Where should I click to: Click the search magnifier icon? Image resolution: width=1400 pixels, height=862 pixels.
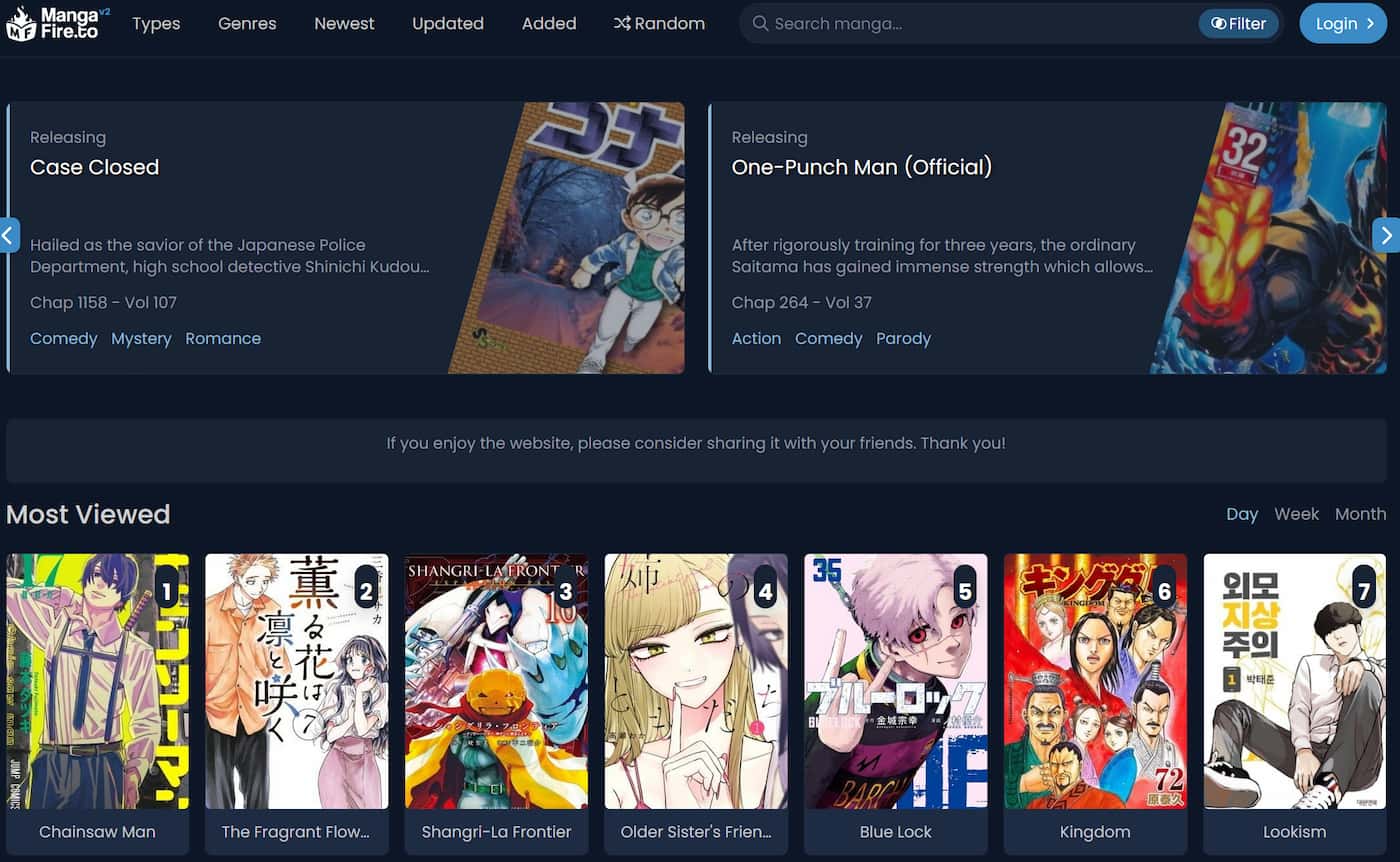point(760,23)
